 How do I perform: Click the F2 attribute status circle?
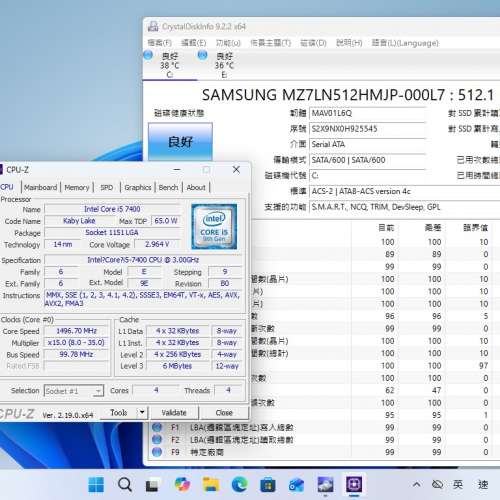157,440
